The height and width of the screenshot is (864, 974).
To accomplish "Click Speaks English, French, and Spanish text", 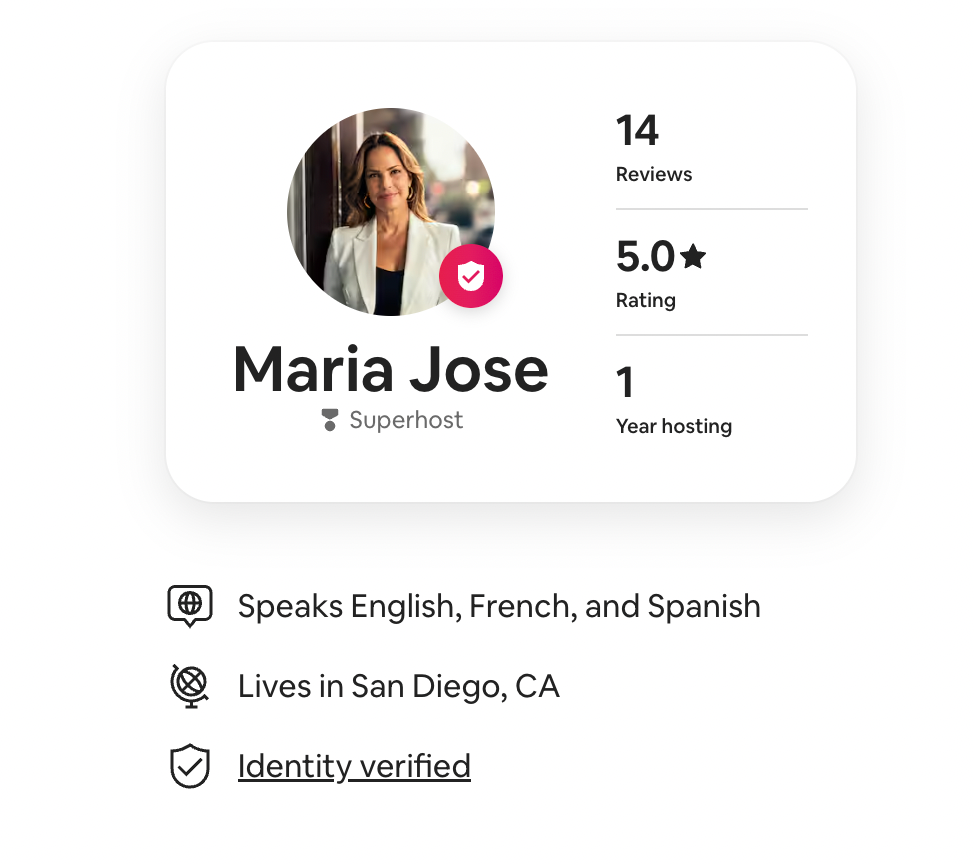I will tap(499, 606).
